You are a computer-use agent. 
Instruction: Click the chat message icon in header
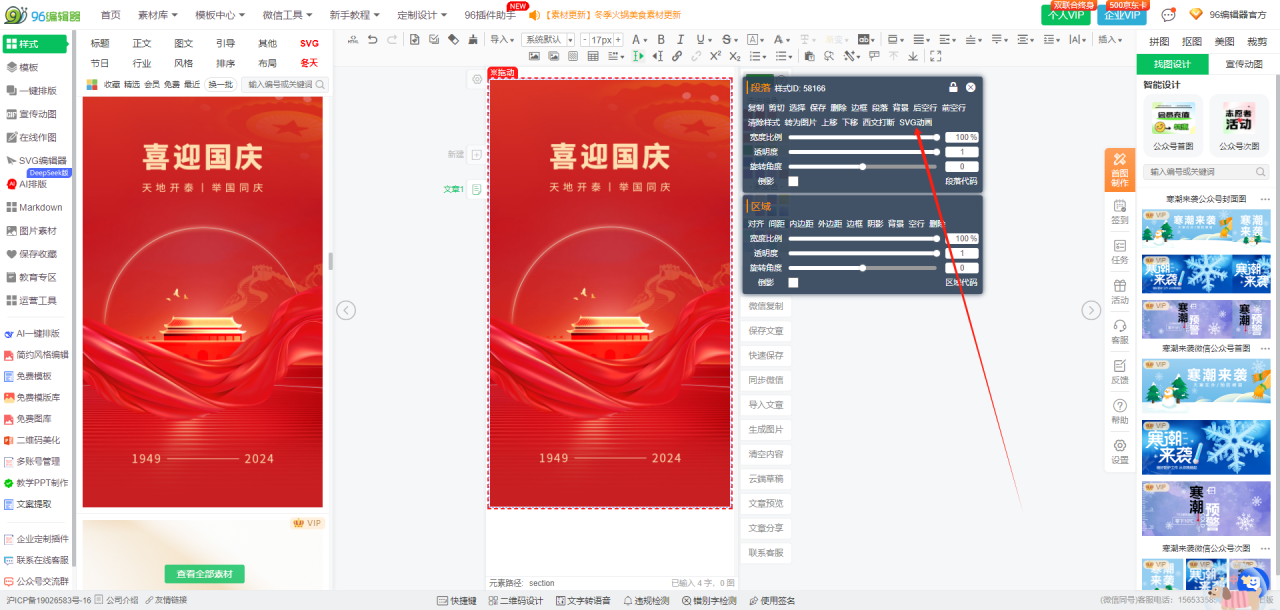point(1168,15)
